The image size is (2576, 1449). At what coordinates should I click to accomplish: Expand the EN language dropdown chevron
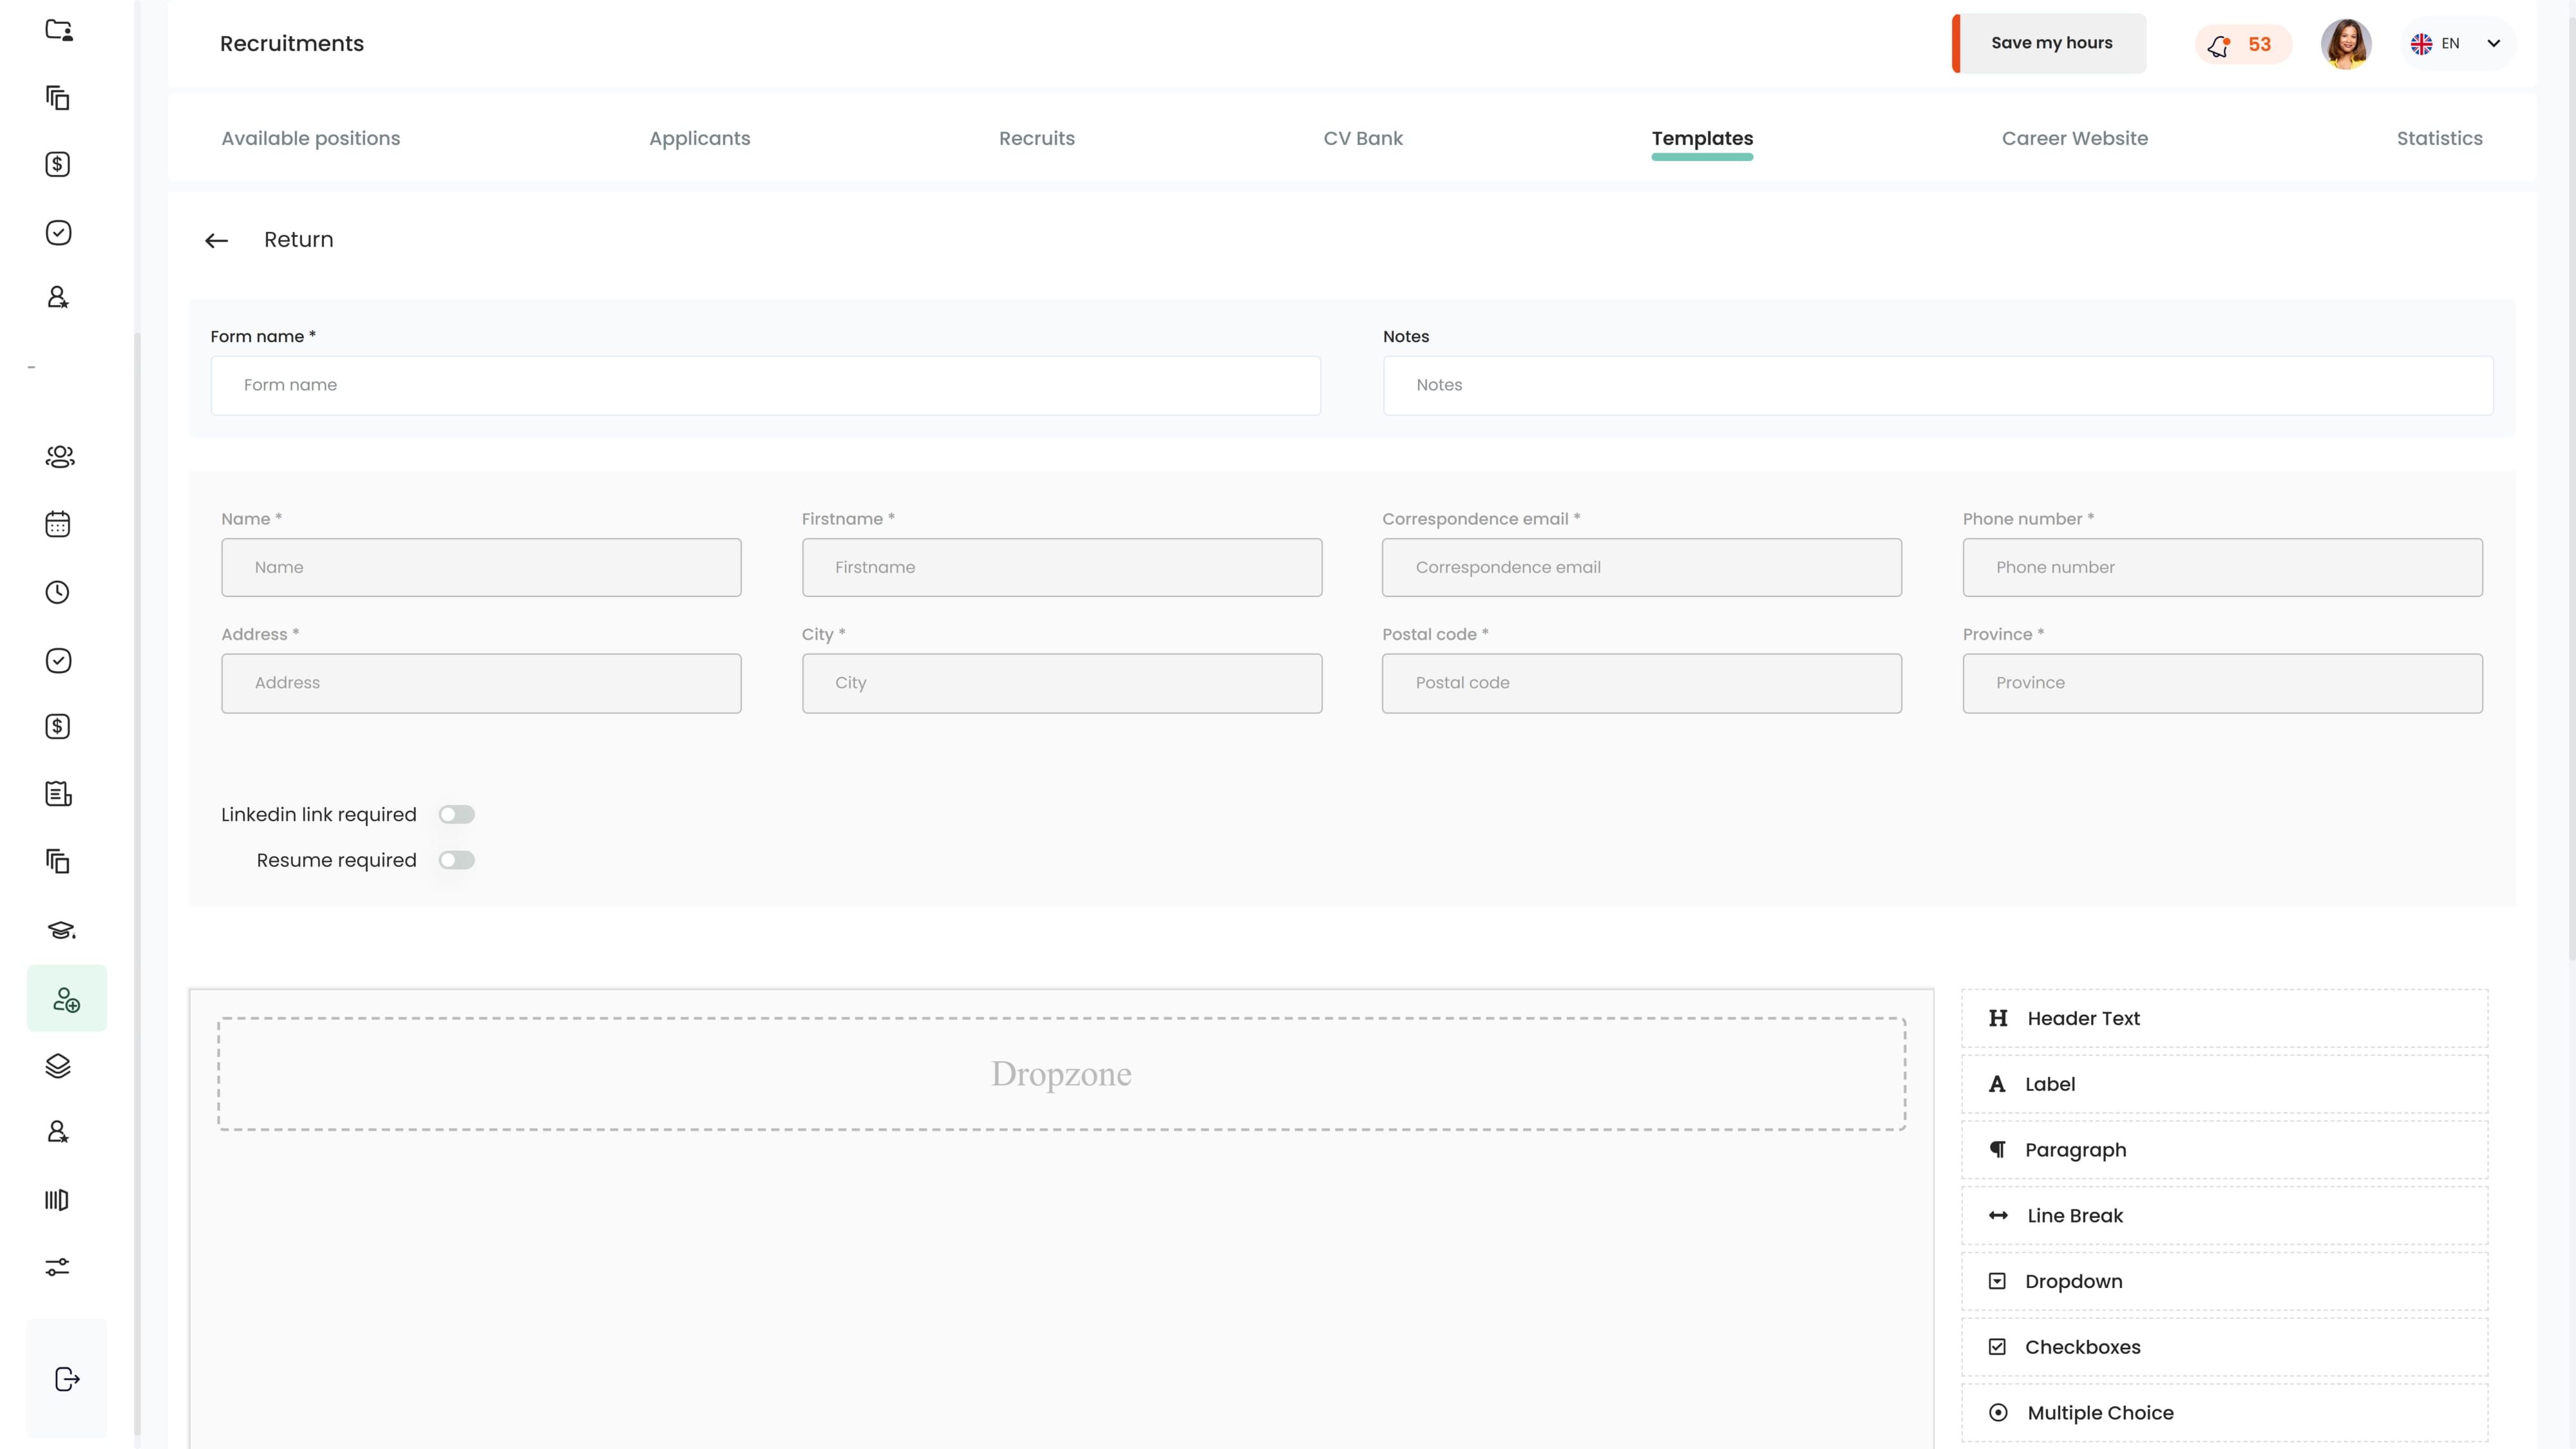pos(2493,43)
